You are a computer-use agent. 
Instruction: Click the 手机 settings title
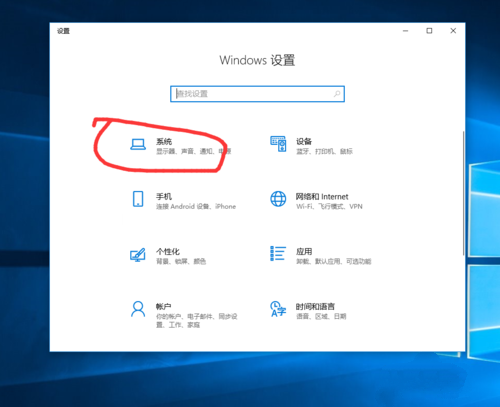tap(164, 197)
